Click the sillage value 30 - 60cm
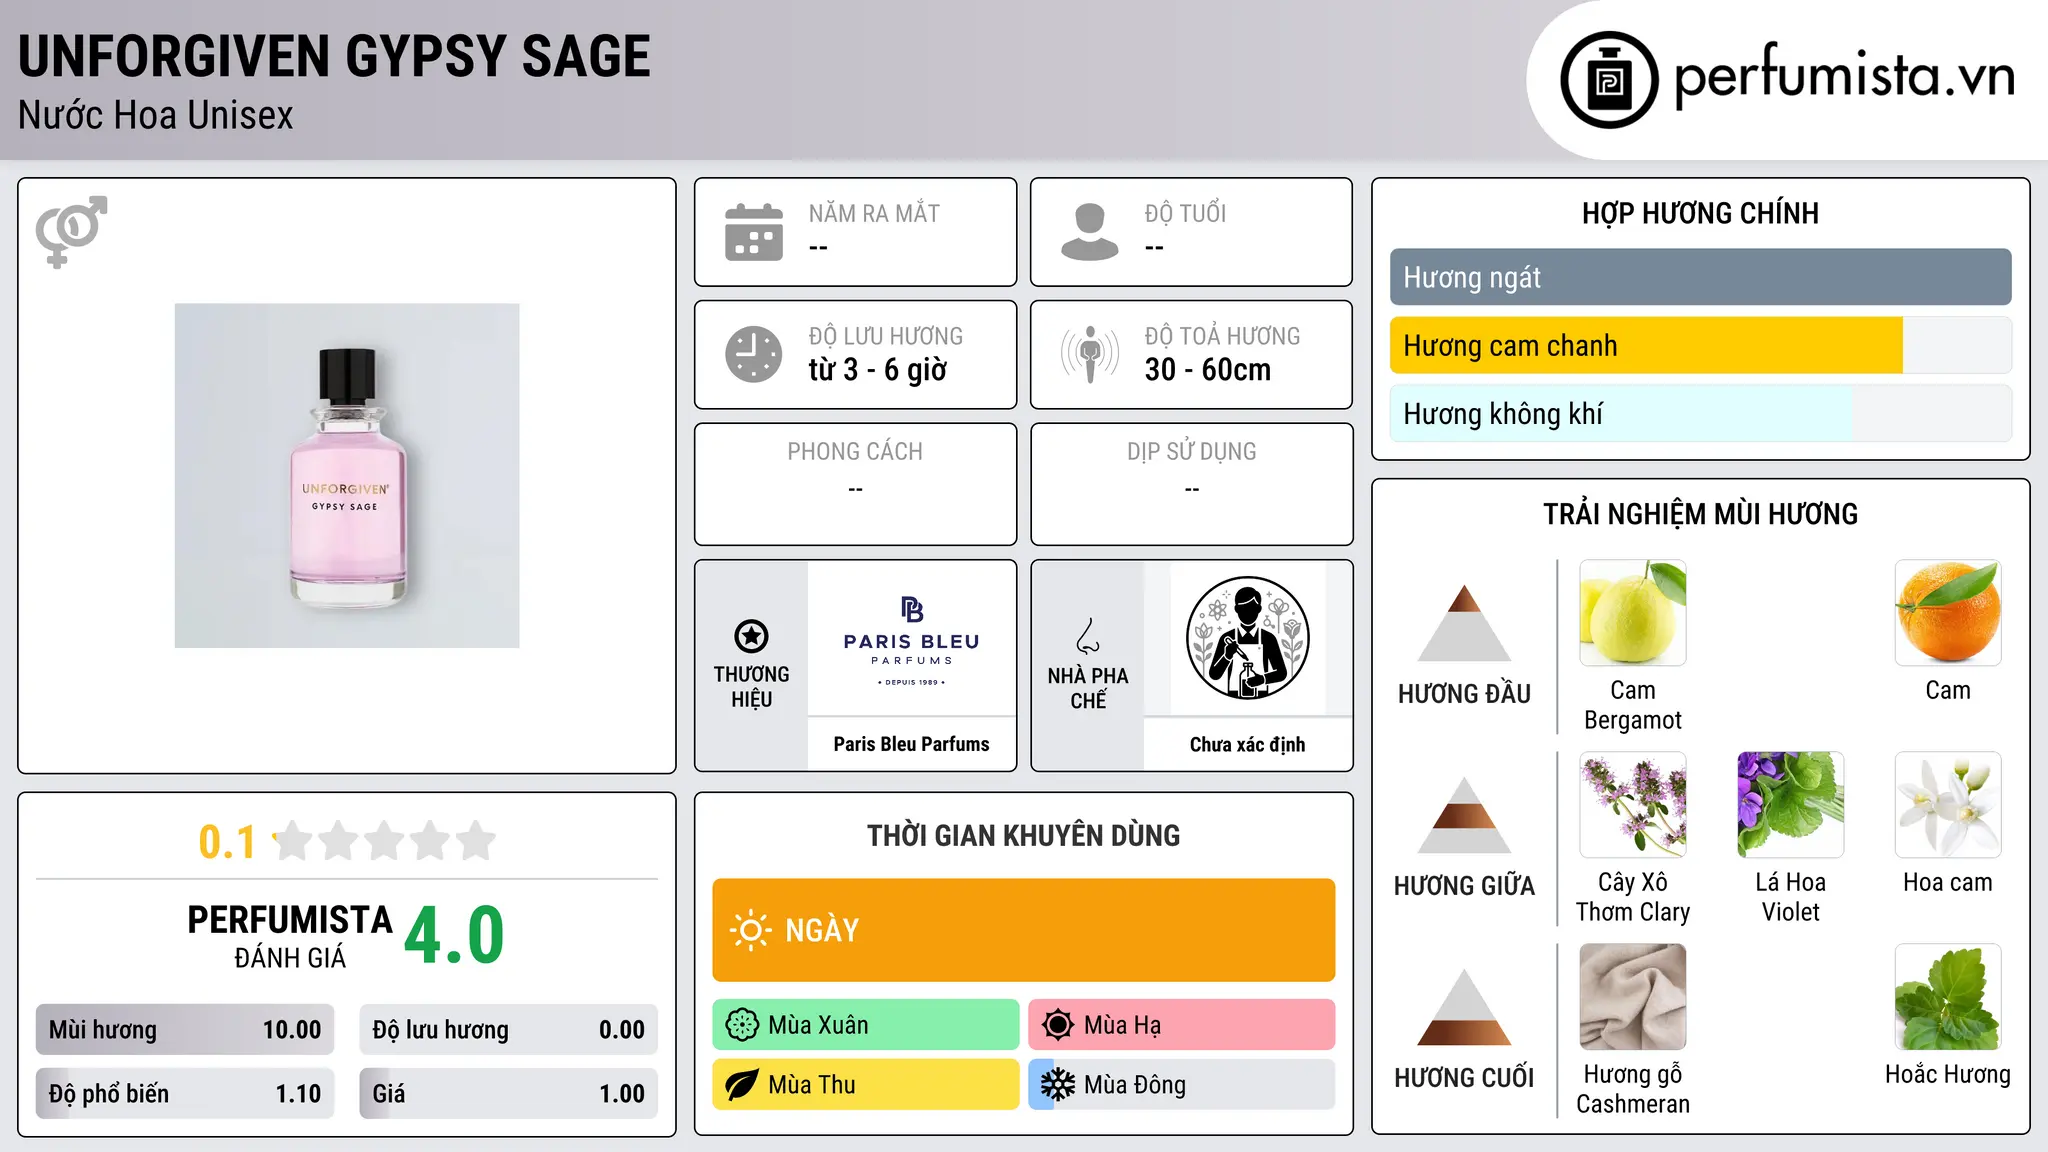This screenshot has height=1152, width=2048. coord(1208,370)
